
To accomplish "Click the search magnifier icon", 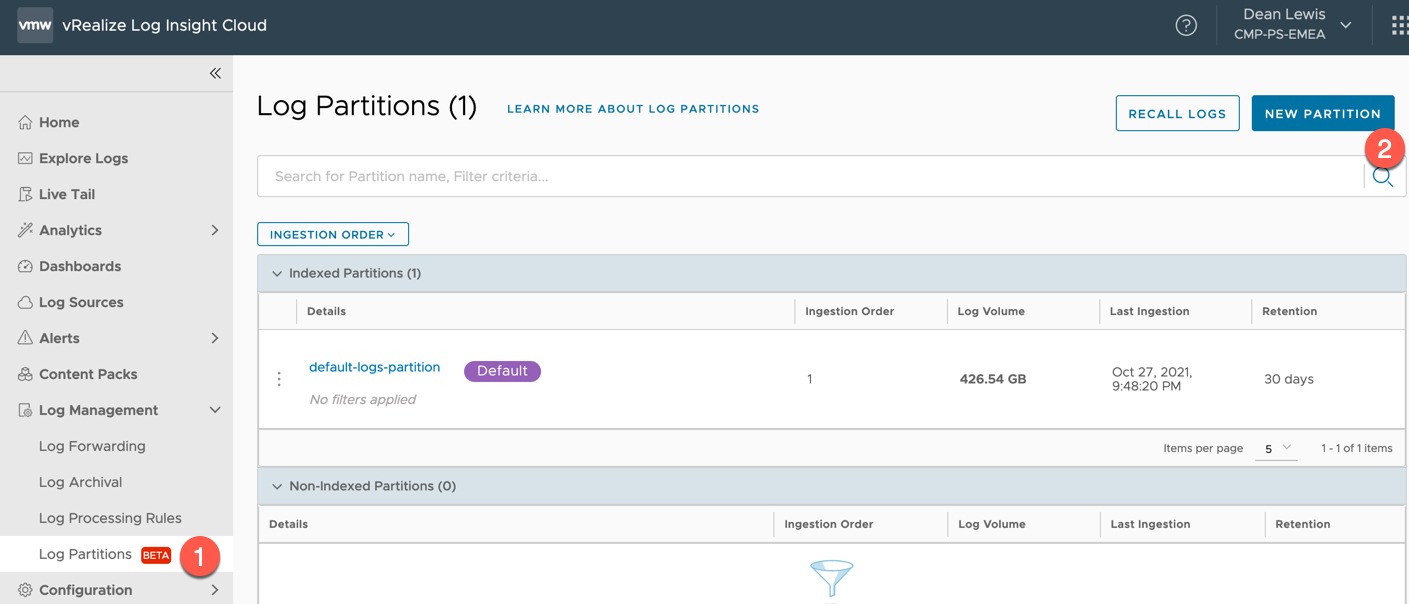I will pos(1383,177).
